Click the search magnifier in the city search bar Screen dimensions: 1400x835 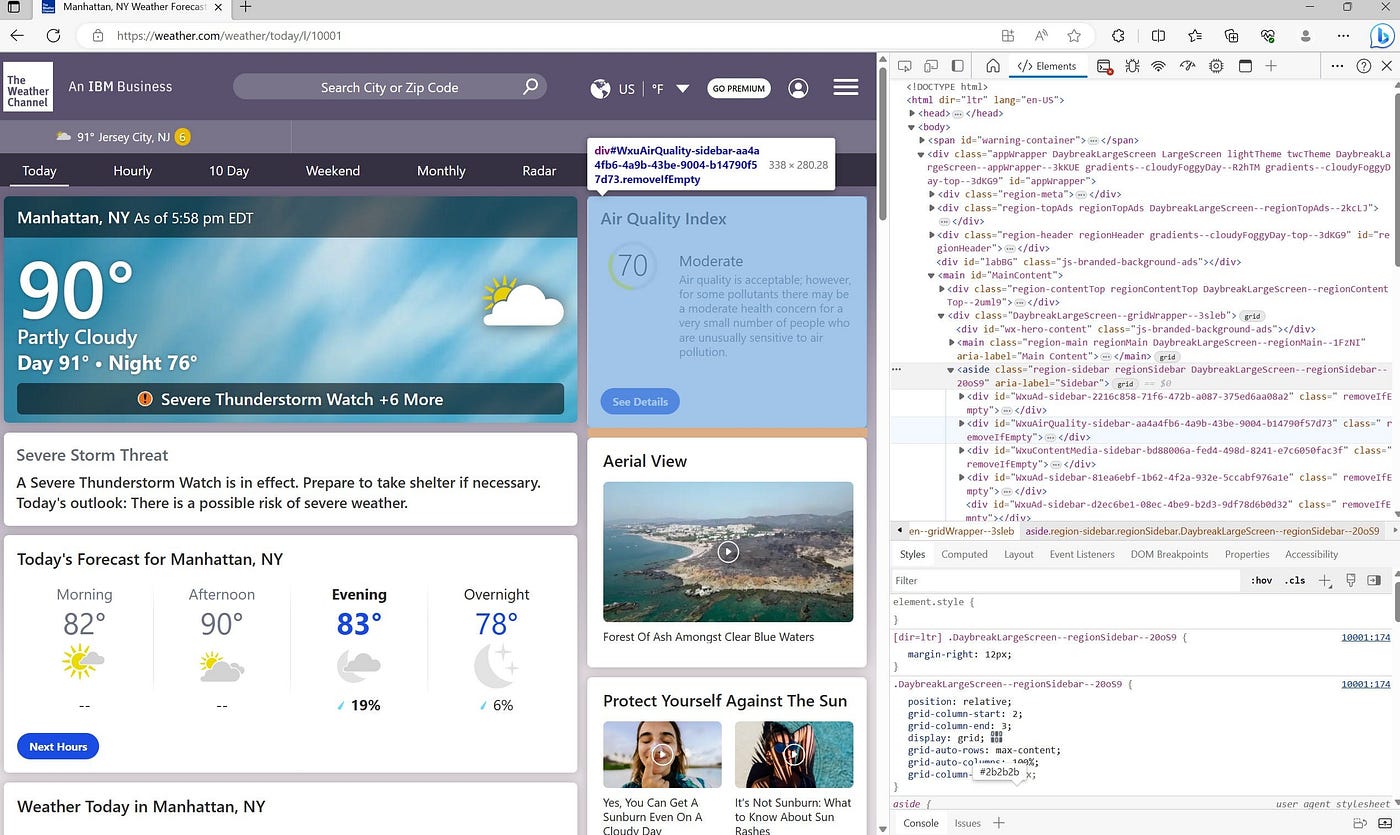click(530, 87)
